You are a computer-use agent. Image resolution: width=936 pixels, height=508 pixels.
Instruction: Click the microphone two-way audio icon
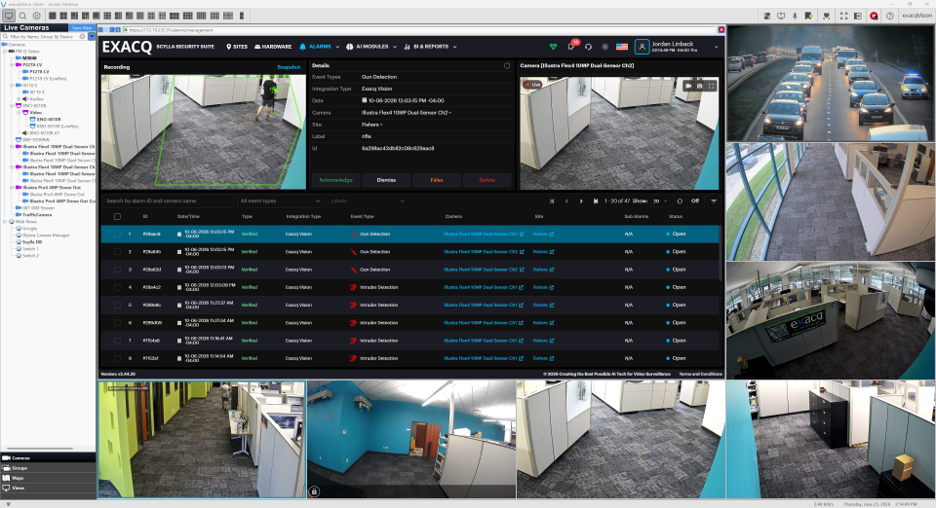[795, 16]
